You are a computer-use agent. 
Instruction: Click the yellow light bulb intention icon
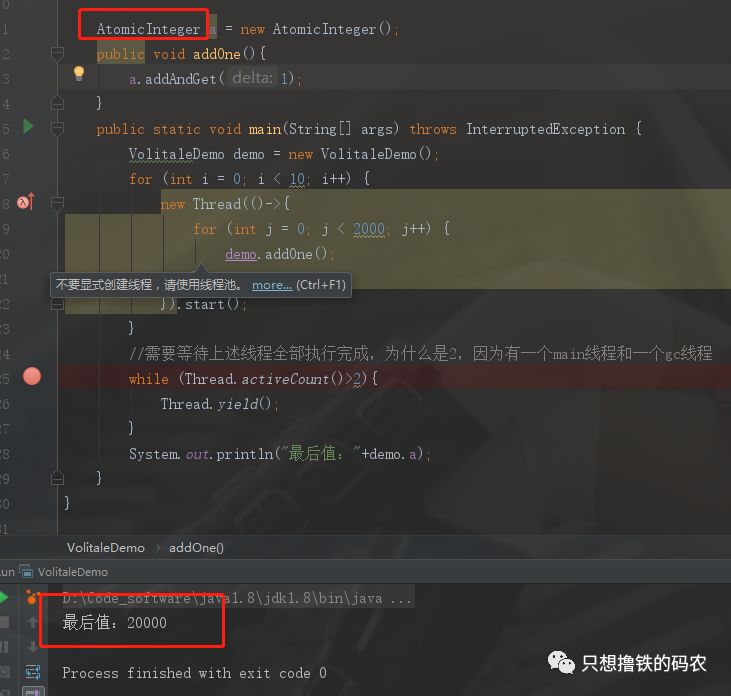click(79, 74)
